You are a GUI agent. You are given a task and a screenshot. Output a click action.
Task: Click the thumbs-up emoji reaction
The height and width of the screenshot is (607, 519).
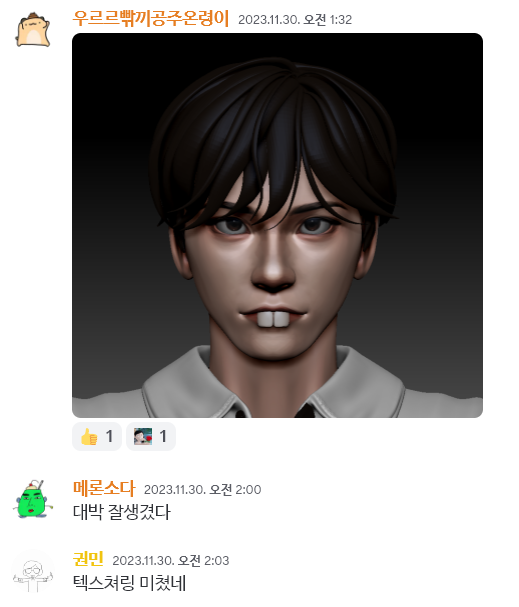coord(97,436)
